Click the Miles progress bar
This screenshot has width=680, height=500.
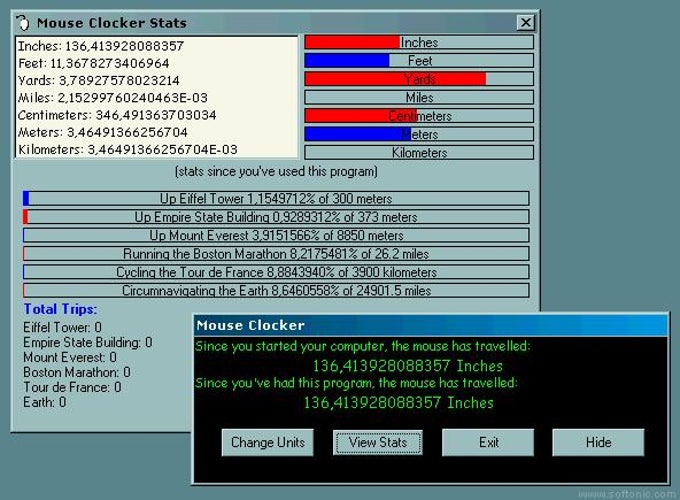[x=419, y=97]
